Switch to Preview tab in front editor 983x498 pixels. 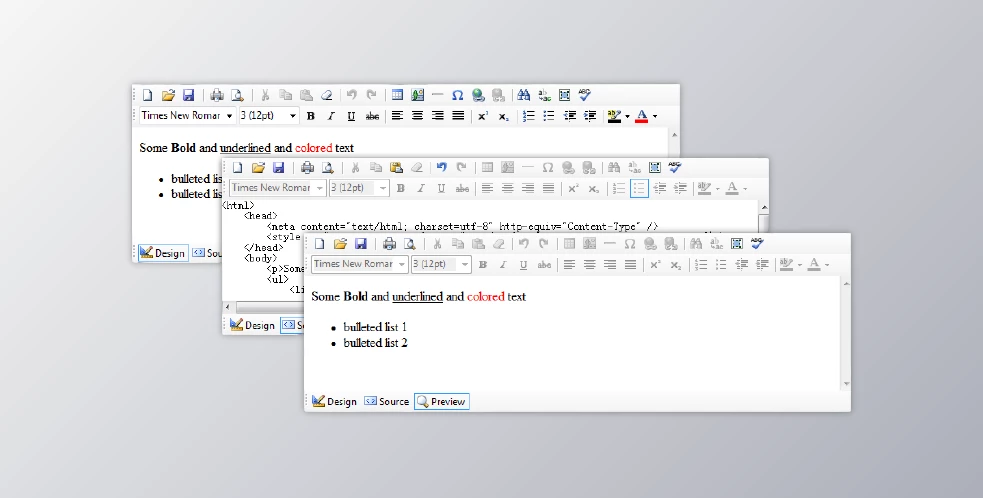coord(441,401)
